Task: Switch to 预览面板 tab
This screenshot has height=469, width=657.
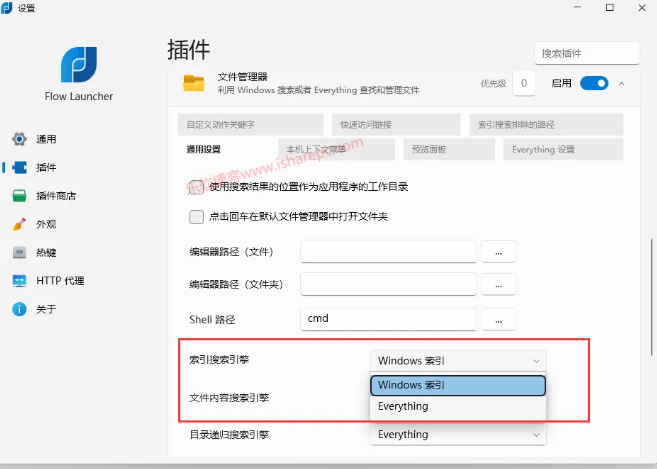Action: 449,149
